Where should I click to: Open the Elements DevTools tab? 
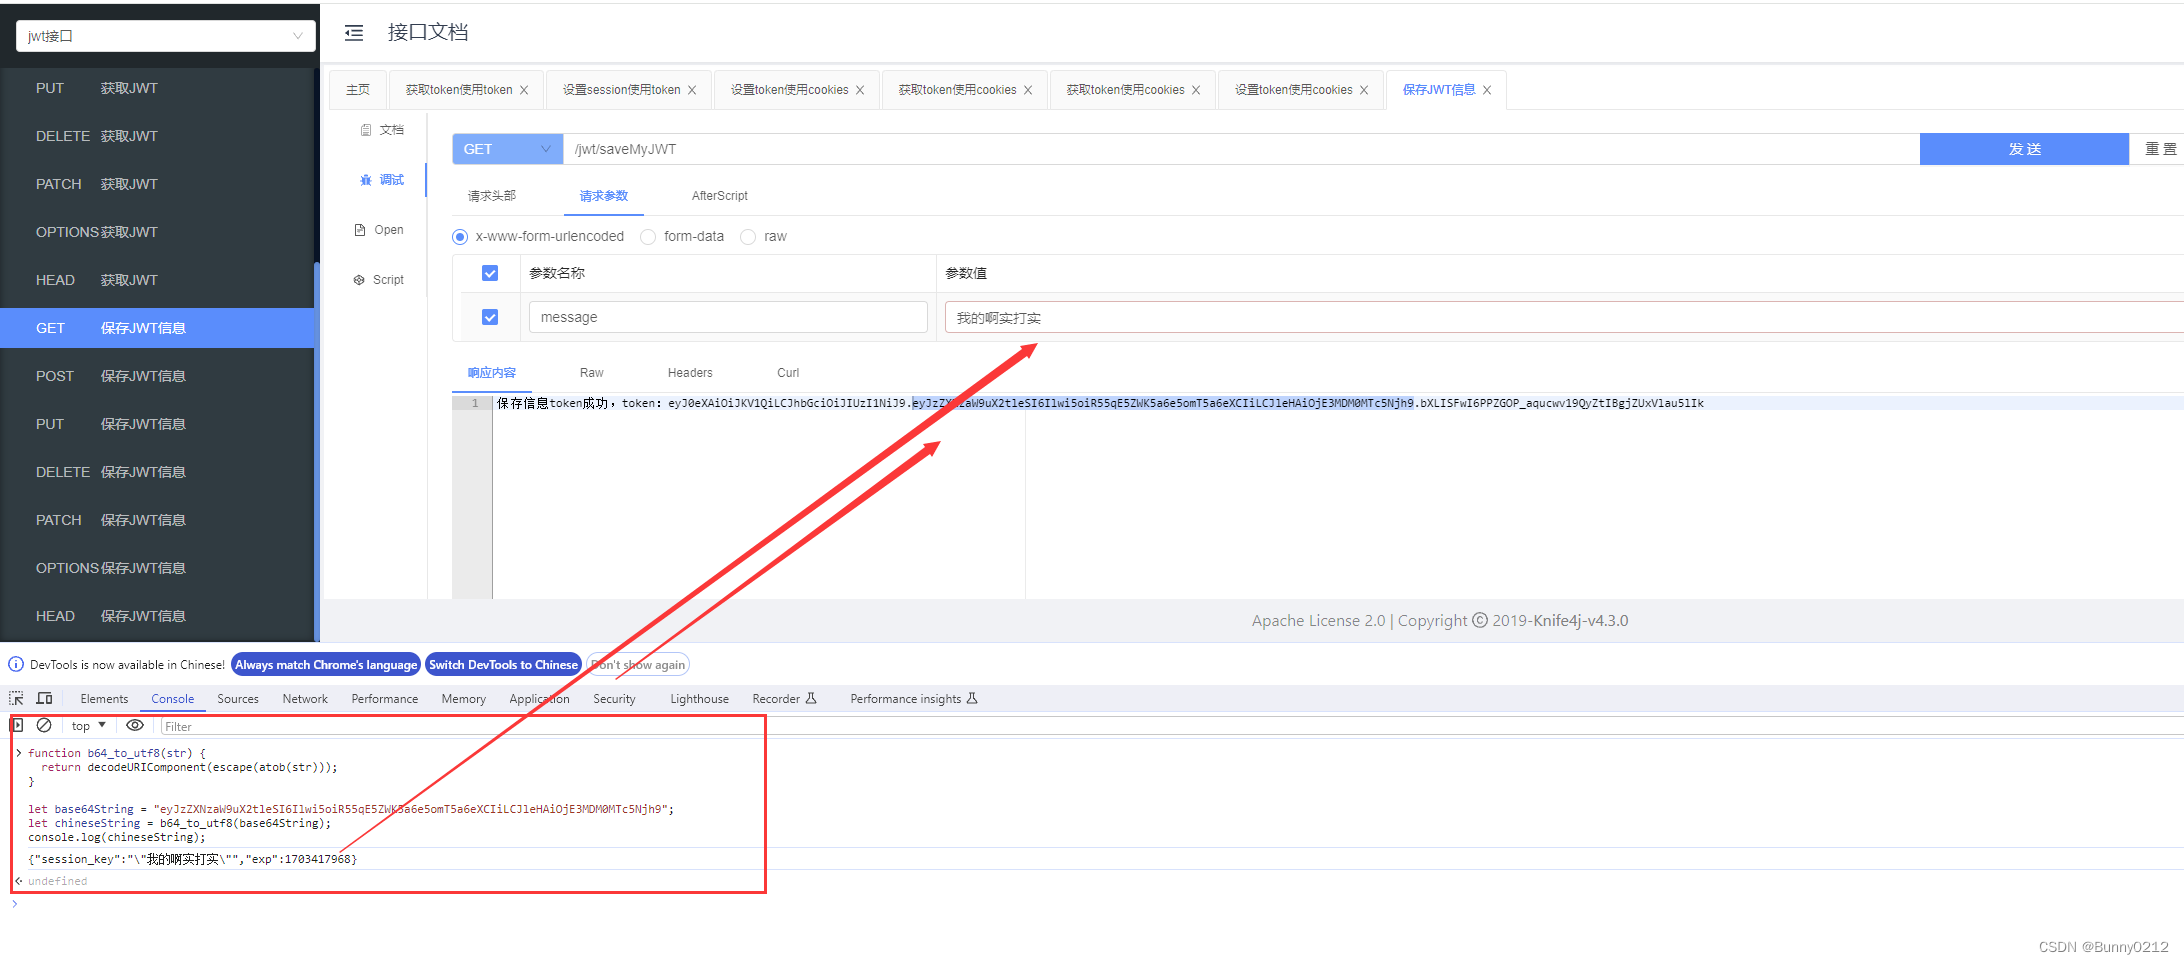tap(104, 699)
